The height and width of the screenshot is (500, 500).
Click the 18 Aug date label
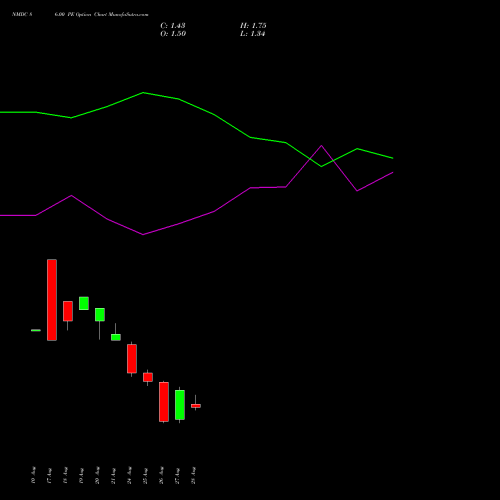click(65, 476)
